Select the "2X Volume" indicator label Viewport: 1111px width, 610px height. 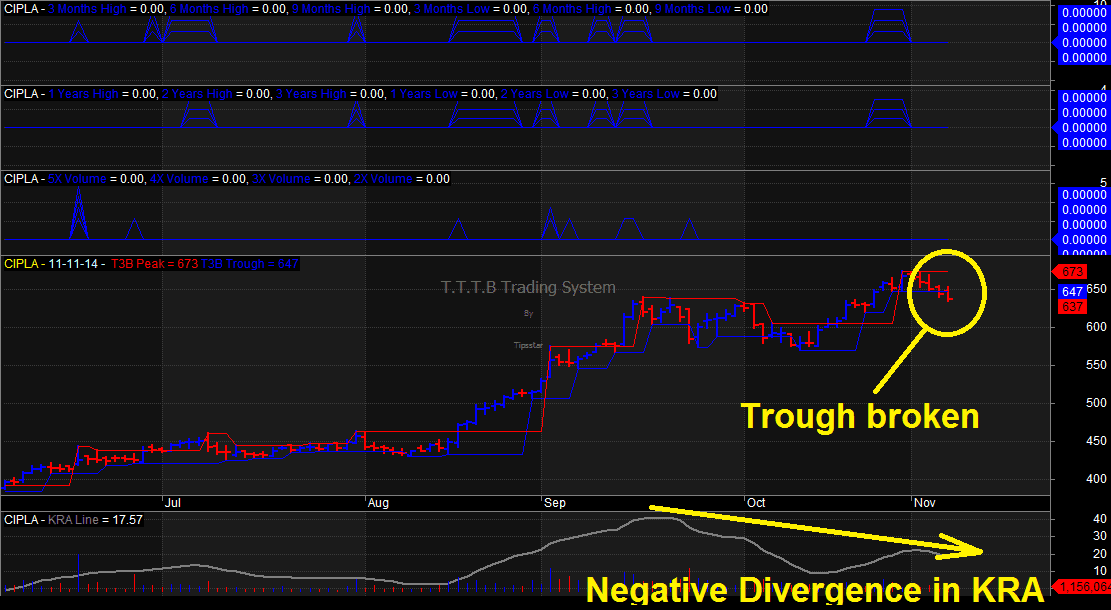coord(383,179)
